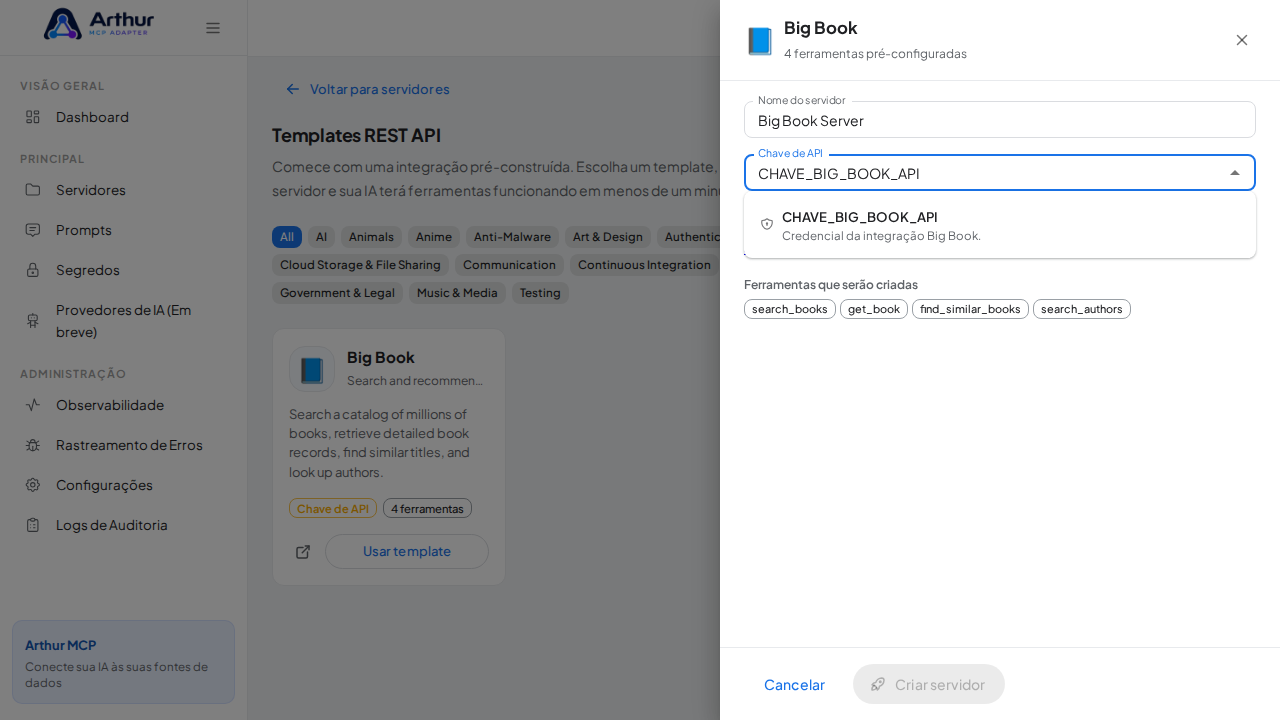Select the All category filter chip

[287, 237]
